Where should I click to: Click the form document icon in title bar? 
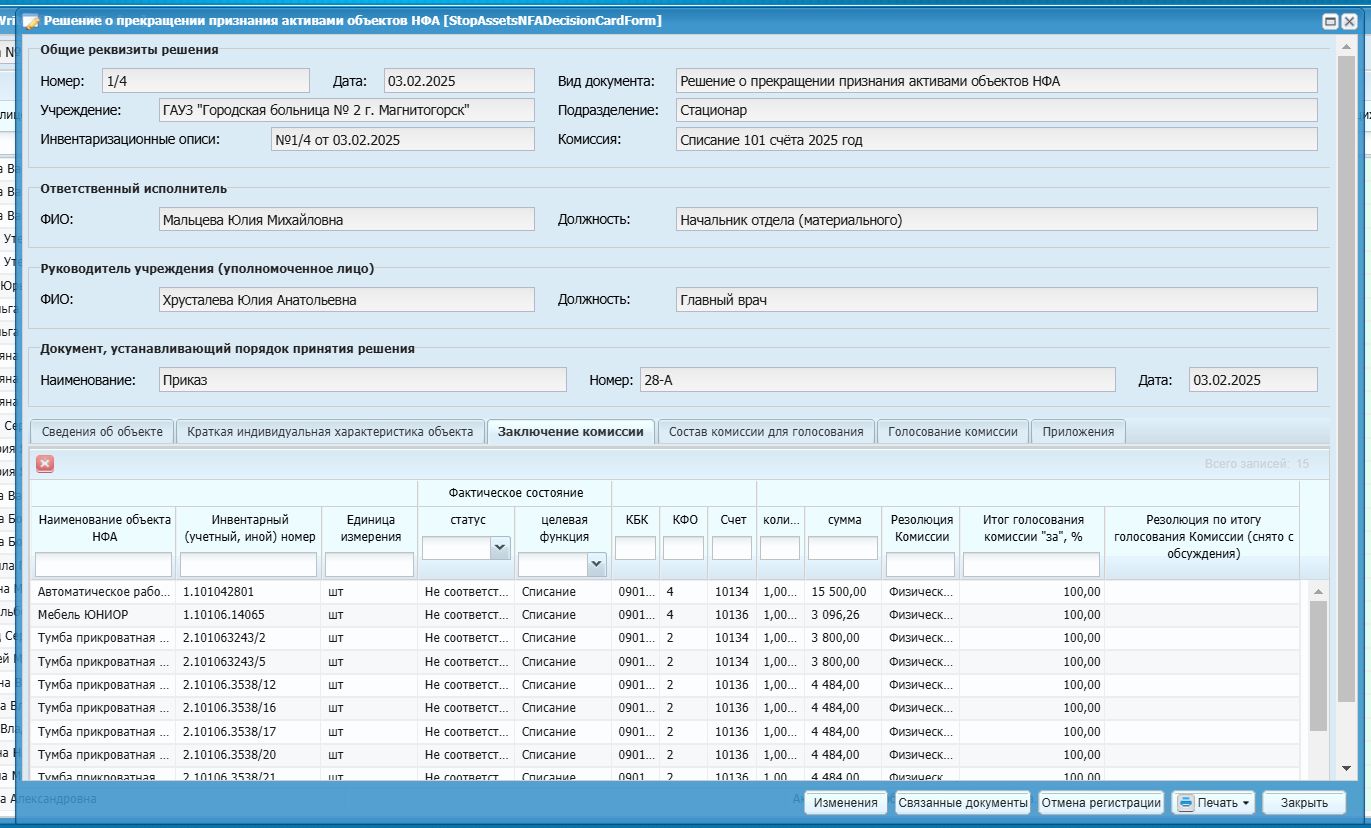click(31, 21)
